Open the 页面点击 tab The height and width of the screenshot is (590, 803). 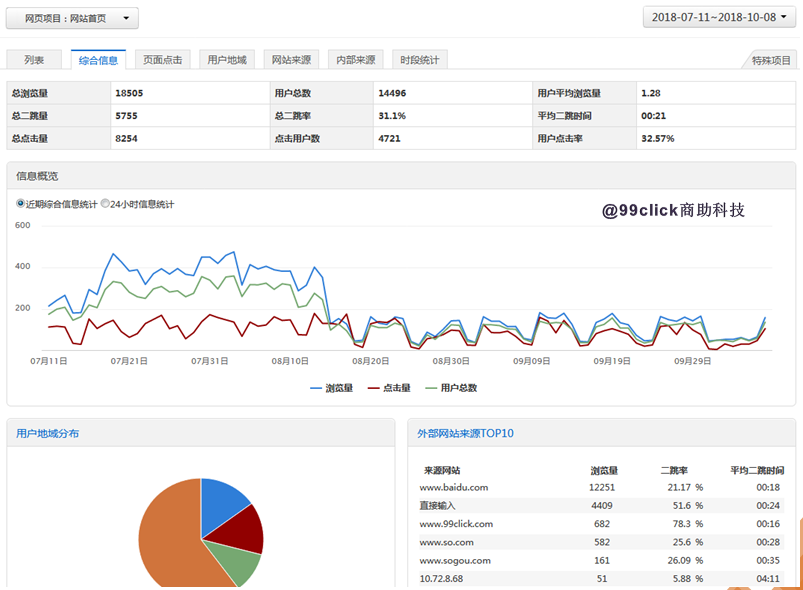point(162,60)
